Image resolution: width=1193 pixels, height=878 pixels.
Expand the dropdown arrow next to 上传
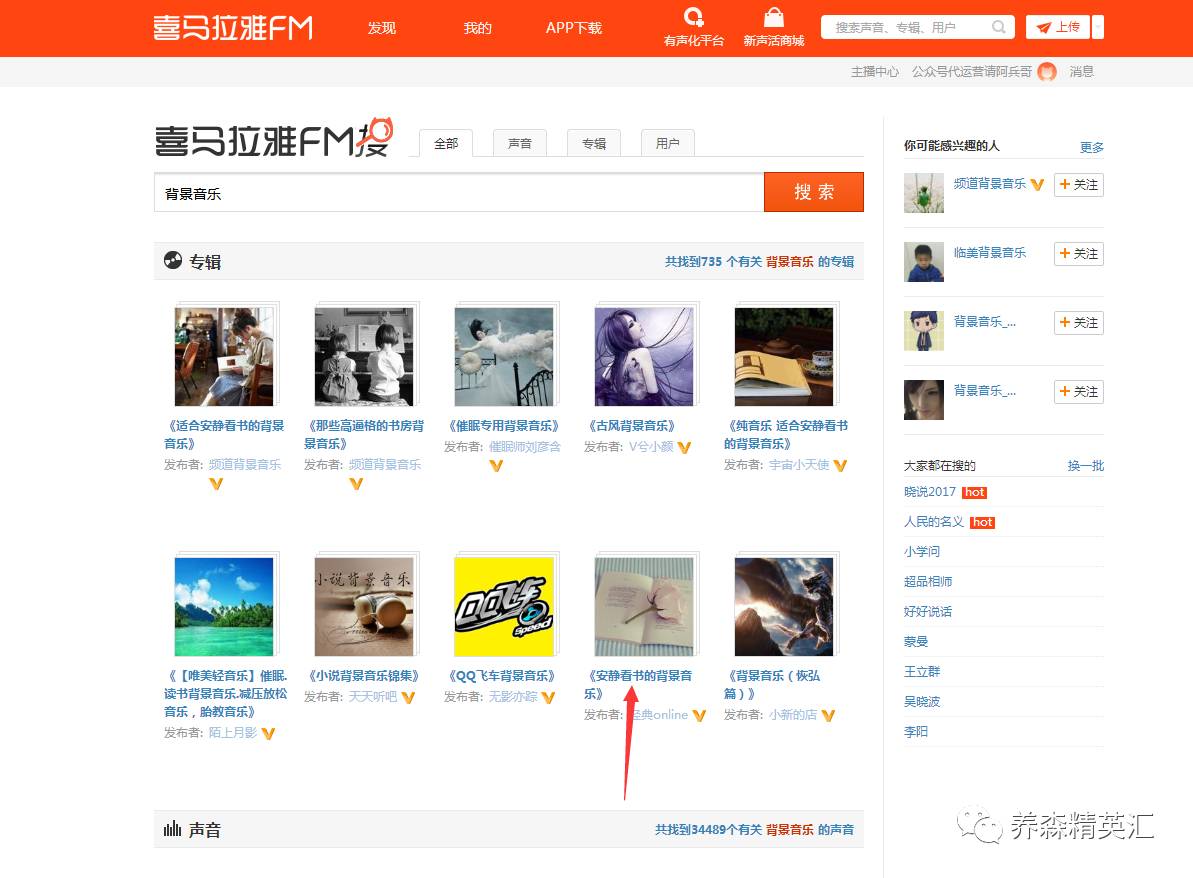[1098, 27]
